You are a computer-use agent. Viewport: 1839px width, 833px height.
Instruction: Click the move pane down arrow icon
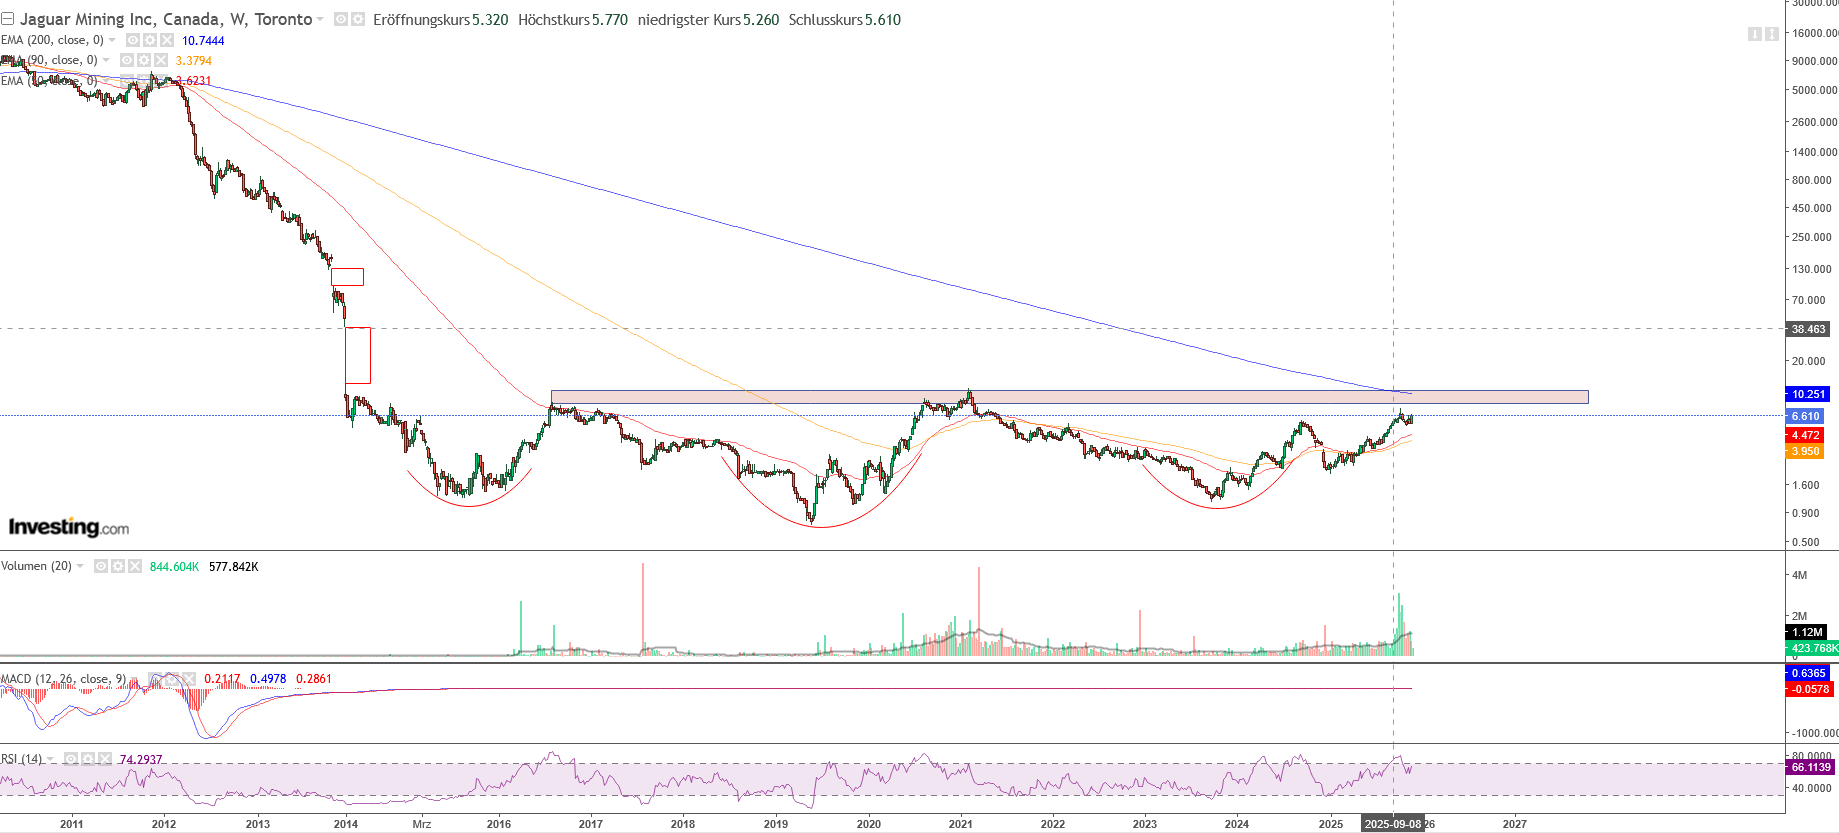[1754, 34]
